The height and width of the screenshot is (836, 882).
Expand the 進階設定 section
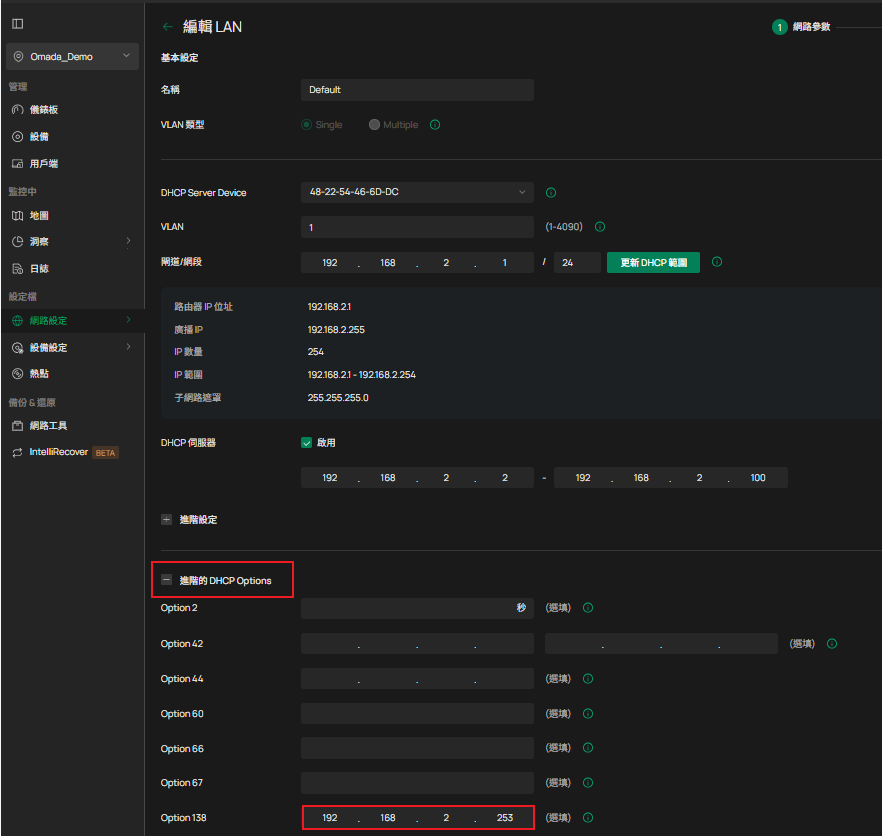(167, 520)
